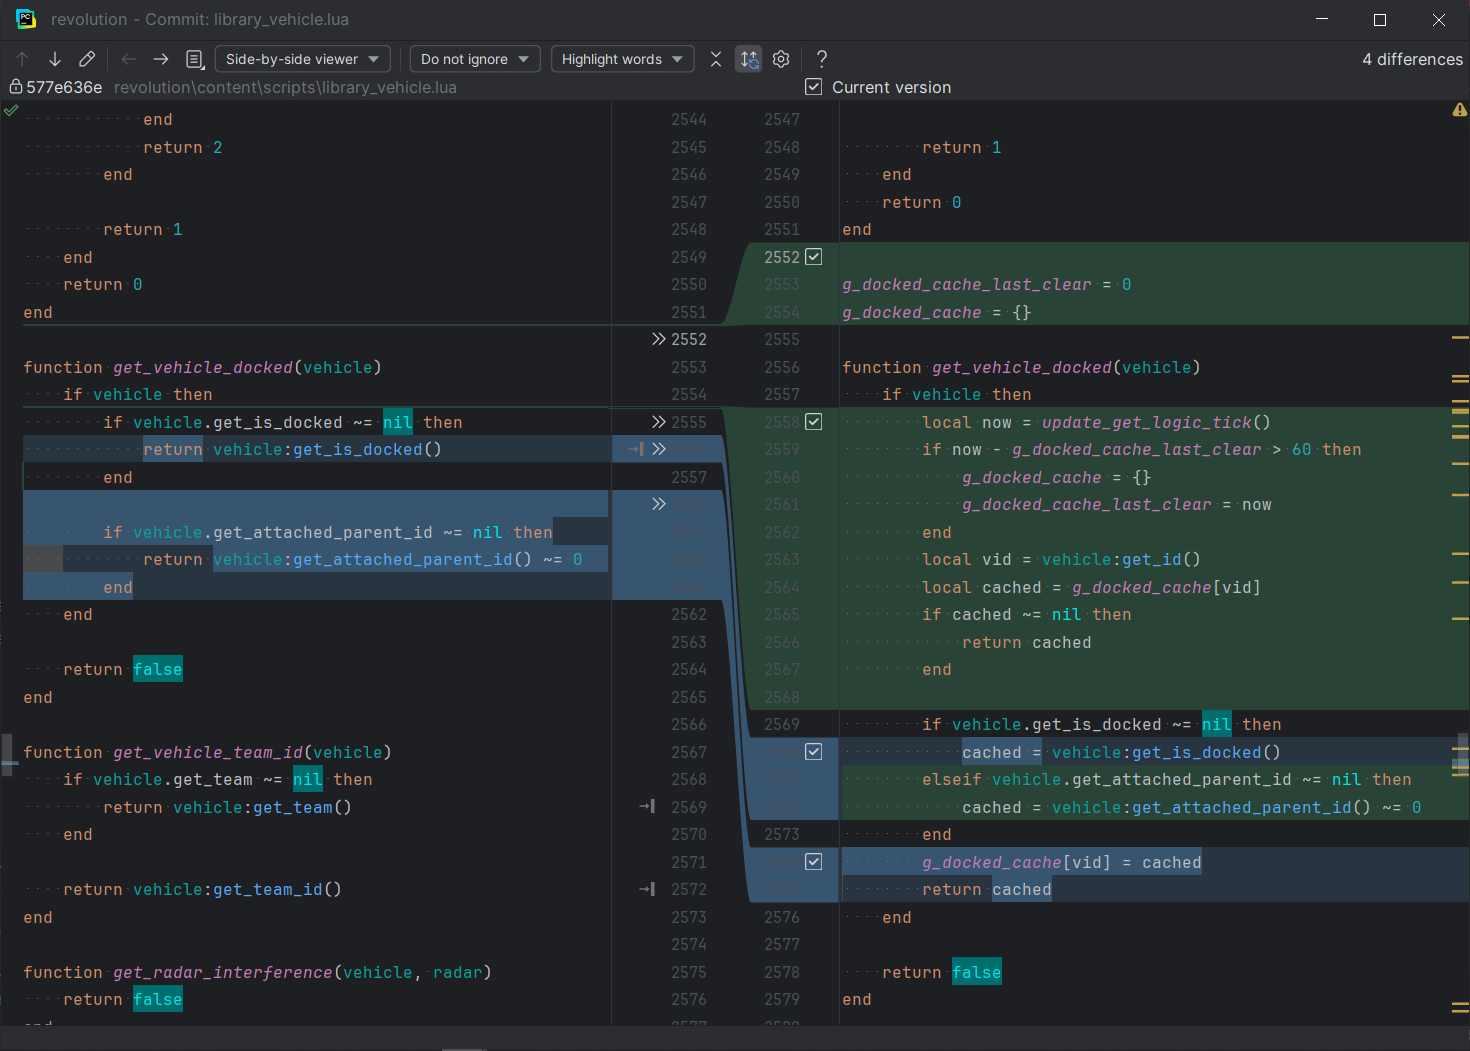1470x1051 pixels.
Task: Open the changed files list icon
Action: [195, 59]
